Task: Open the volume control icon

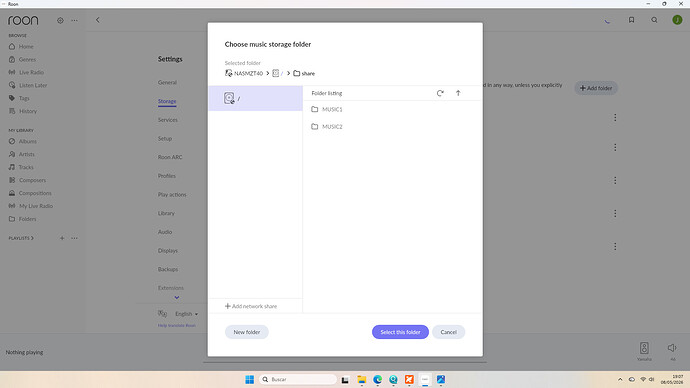Action: (x=672, y=348)
